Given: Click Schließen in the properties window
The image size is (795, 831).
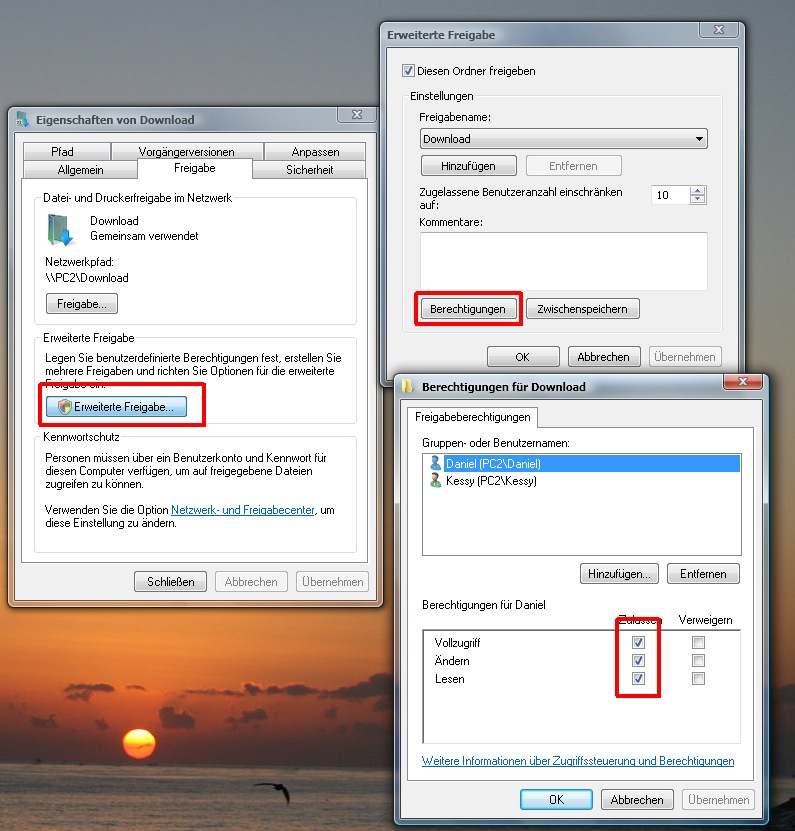Looking at the screenshot, I should [x=170, y=581].
